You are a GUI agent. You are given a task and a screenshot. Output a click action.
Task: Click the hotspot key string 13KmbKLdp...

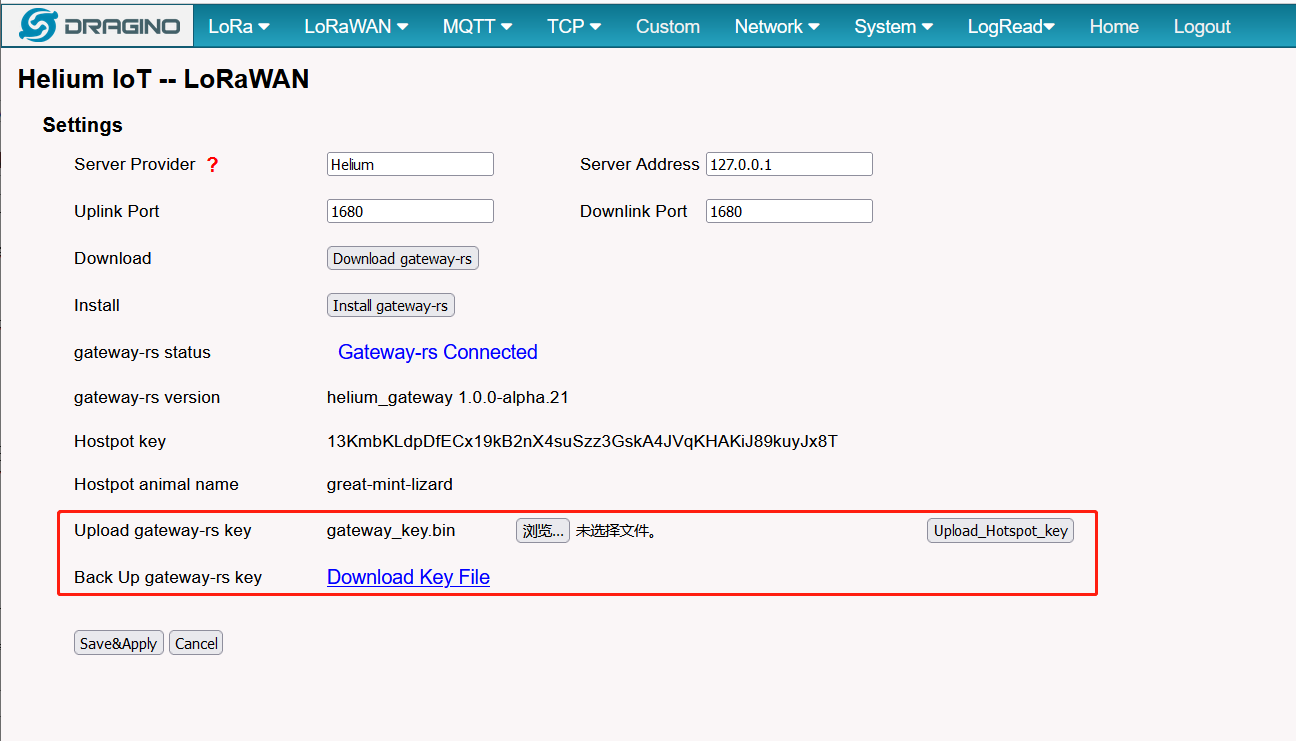[x=582, y=441]
